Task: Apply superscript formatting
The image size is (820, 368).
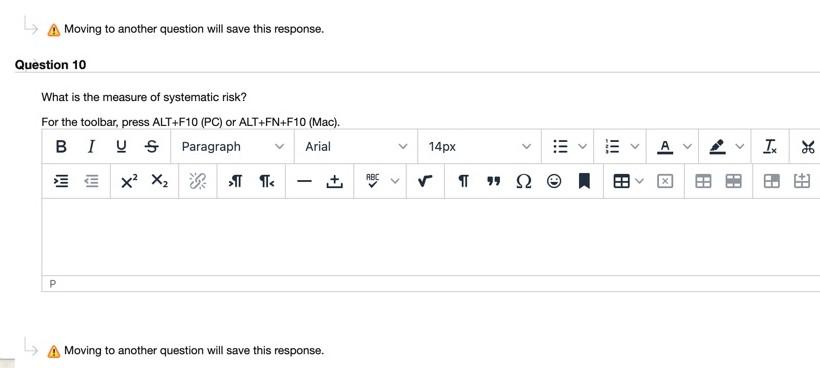Action: click(129, 181)
